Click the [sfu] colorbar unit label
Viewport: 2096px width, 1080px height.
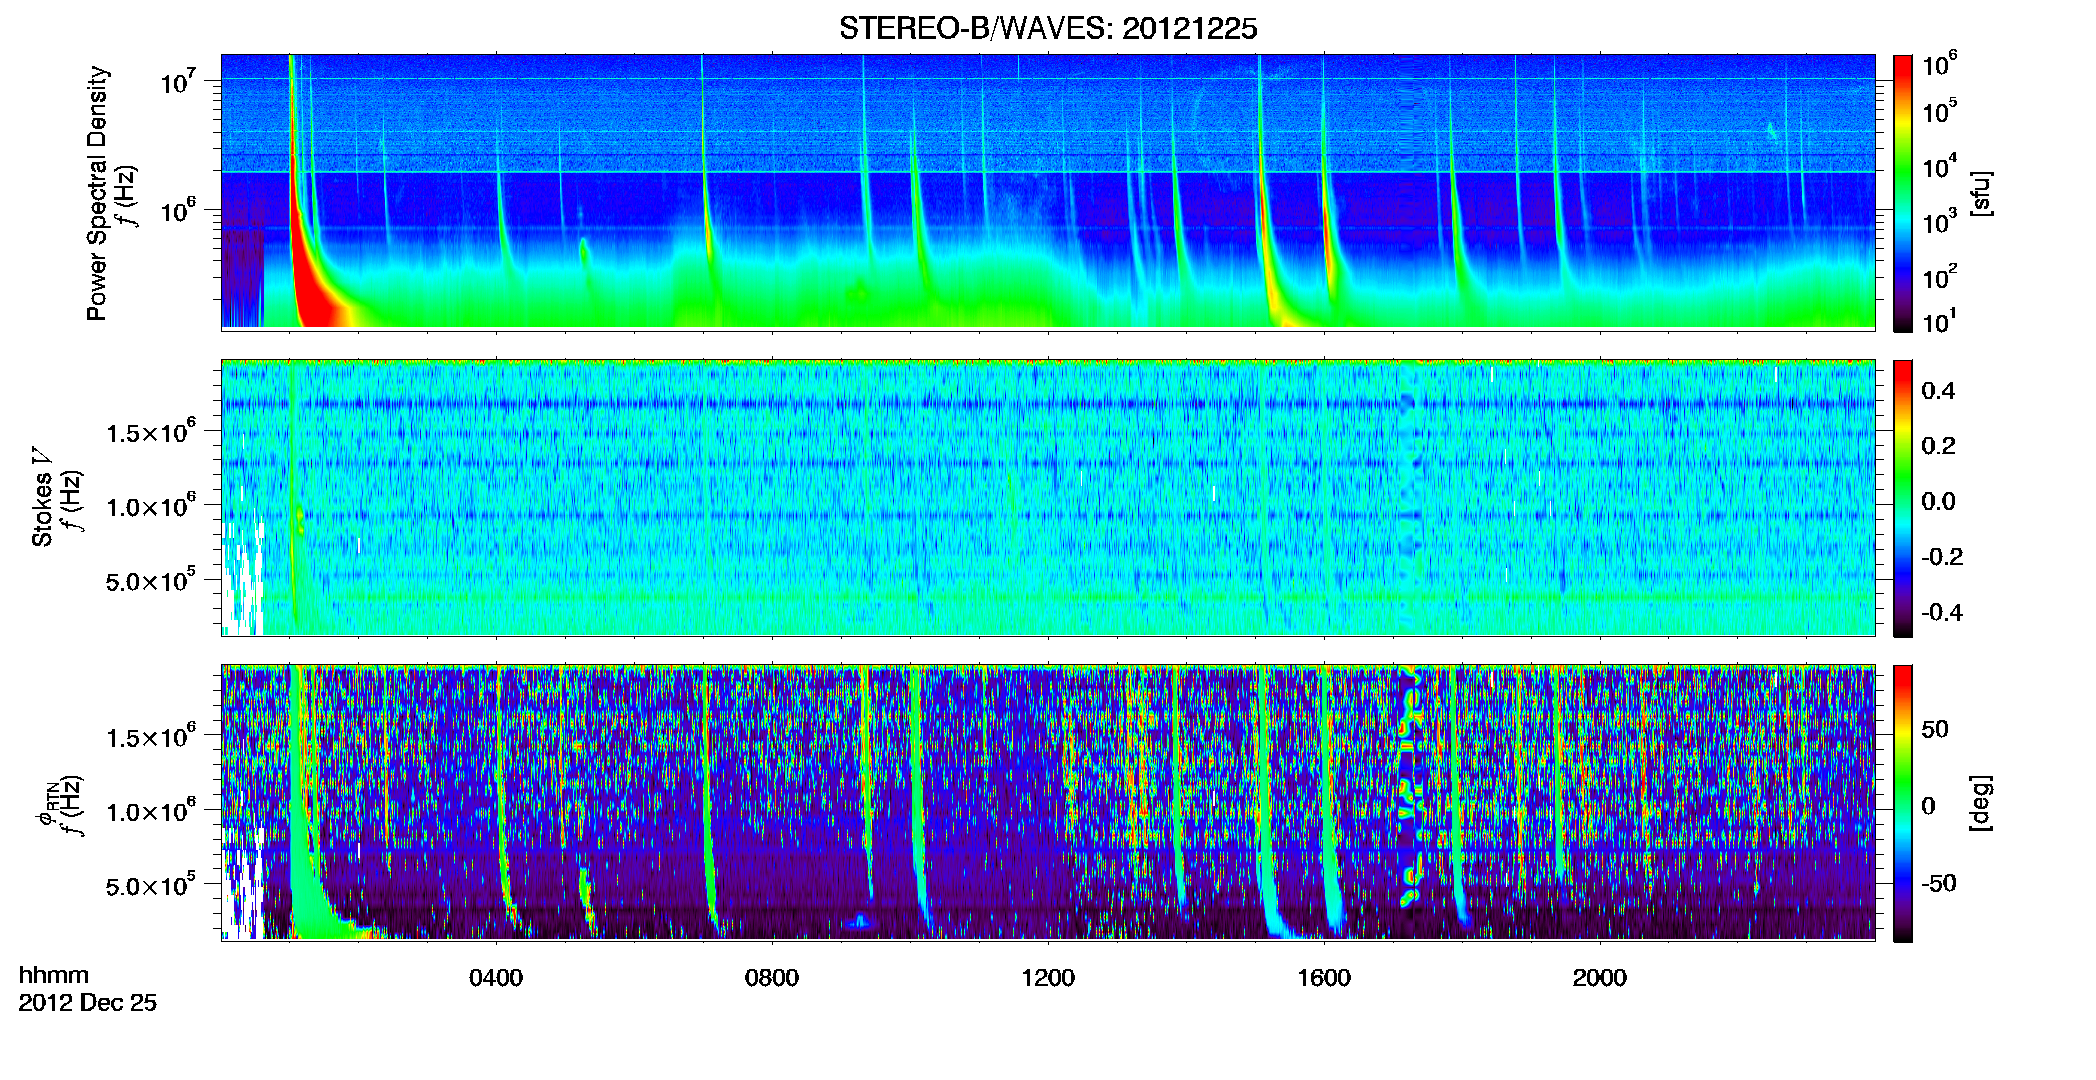1981,193
